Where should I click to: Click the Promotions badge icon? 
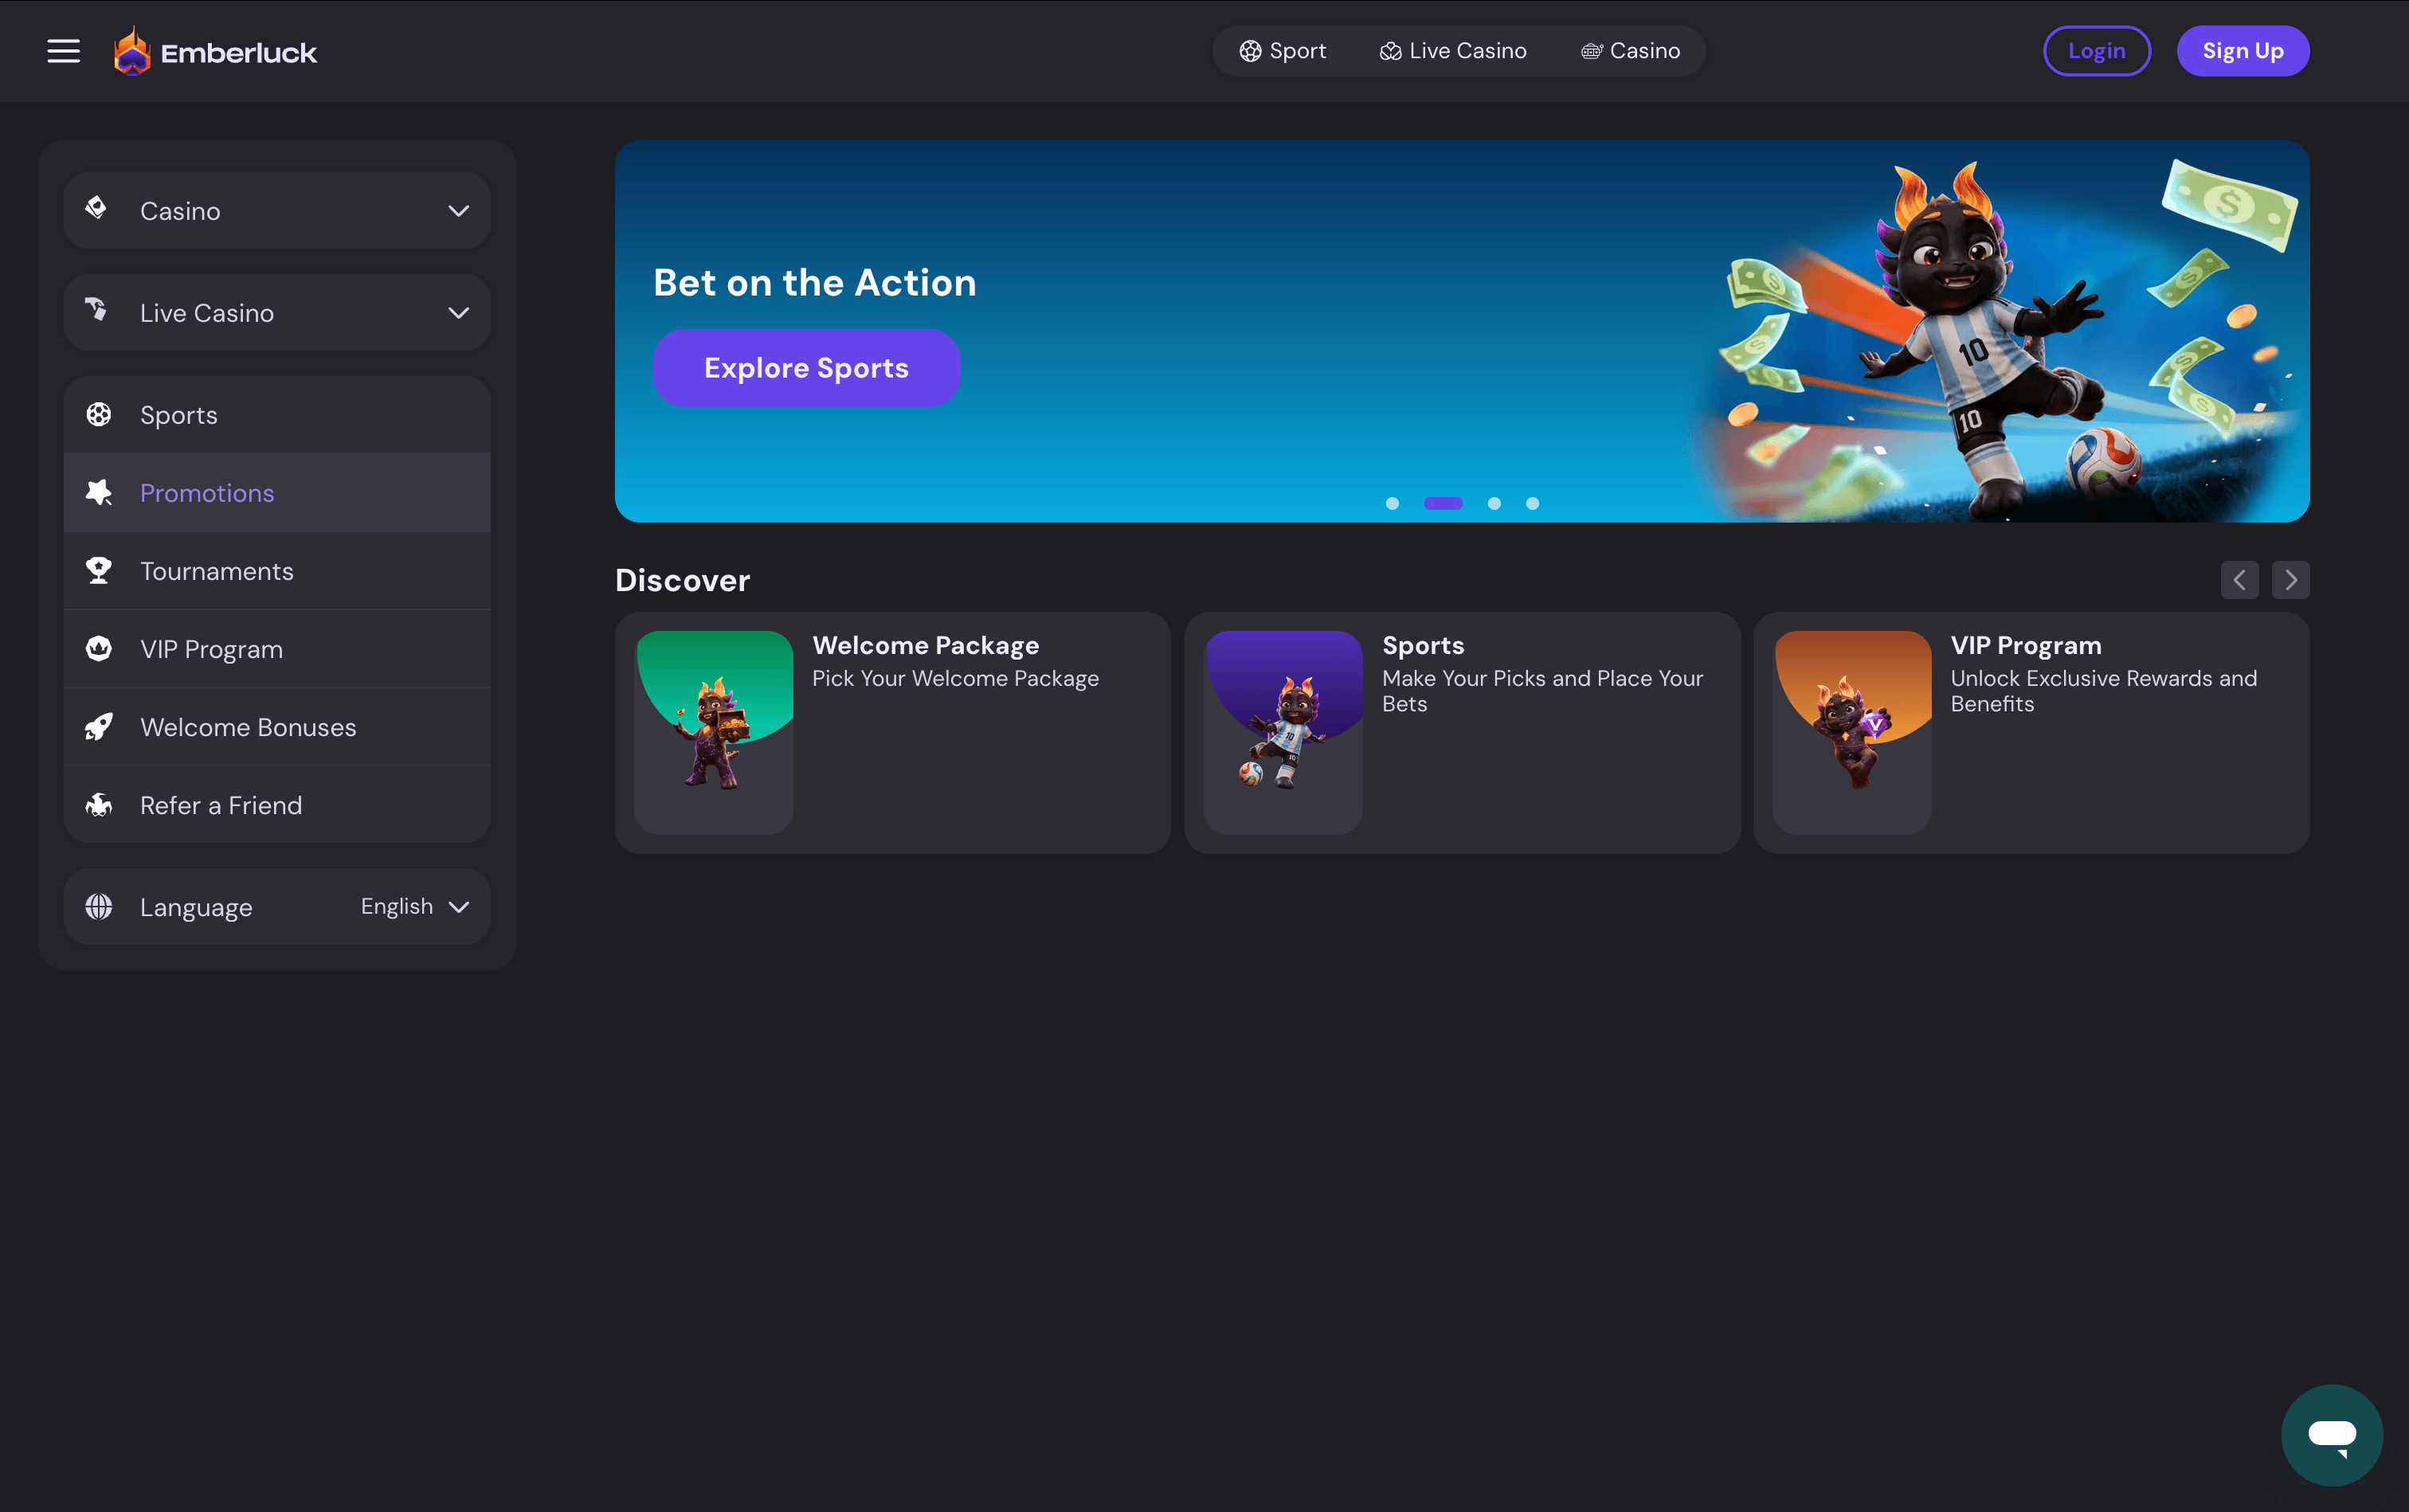(x=98, y=492)
